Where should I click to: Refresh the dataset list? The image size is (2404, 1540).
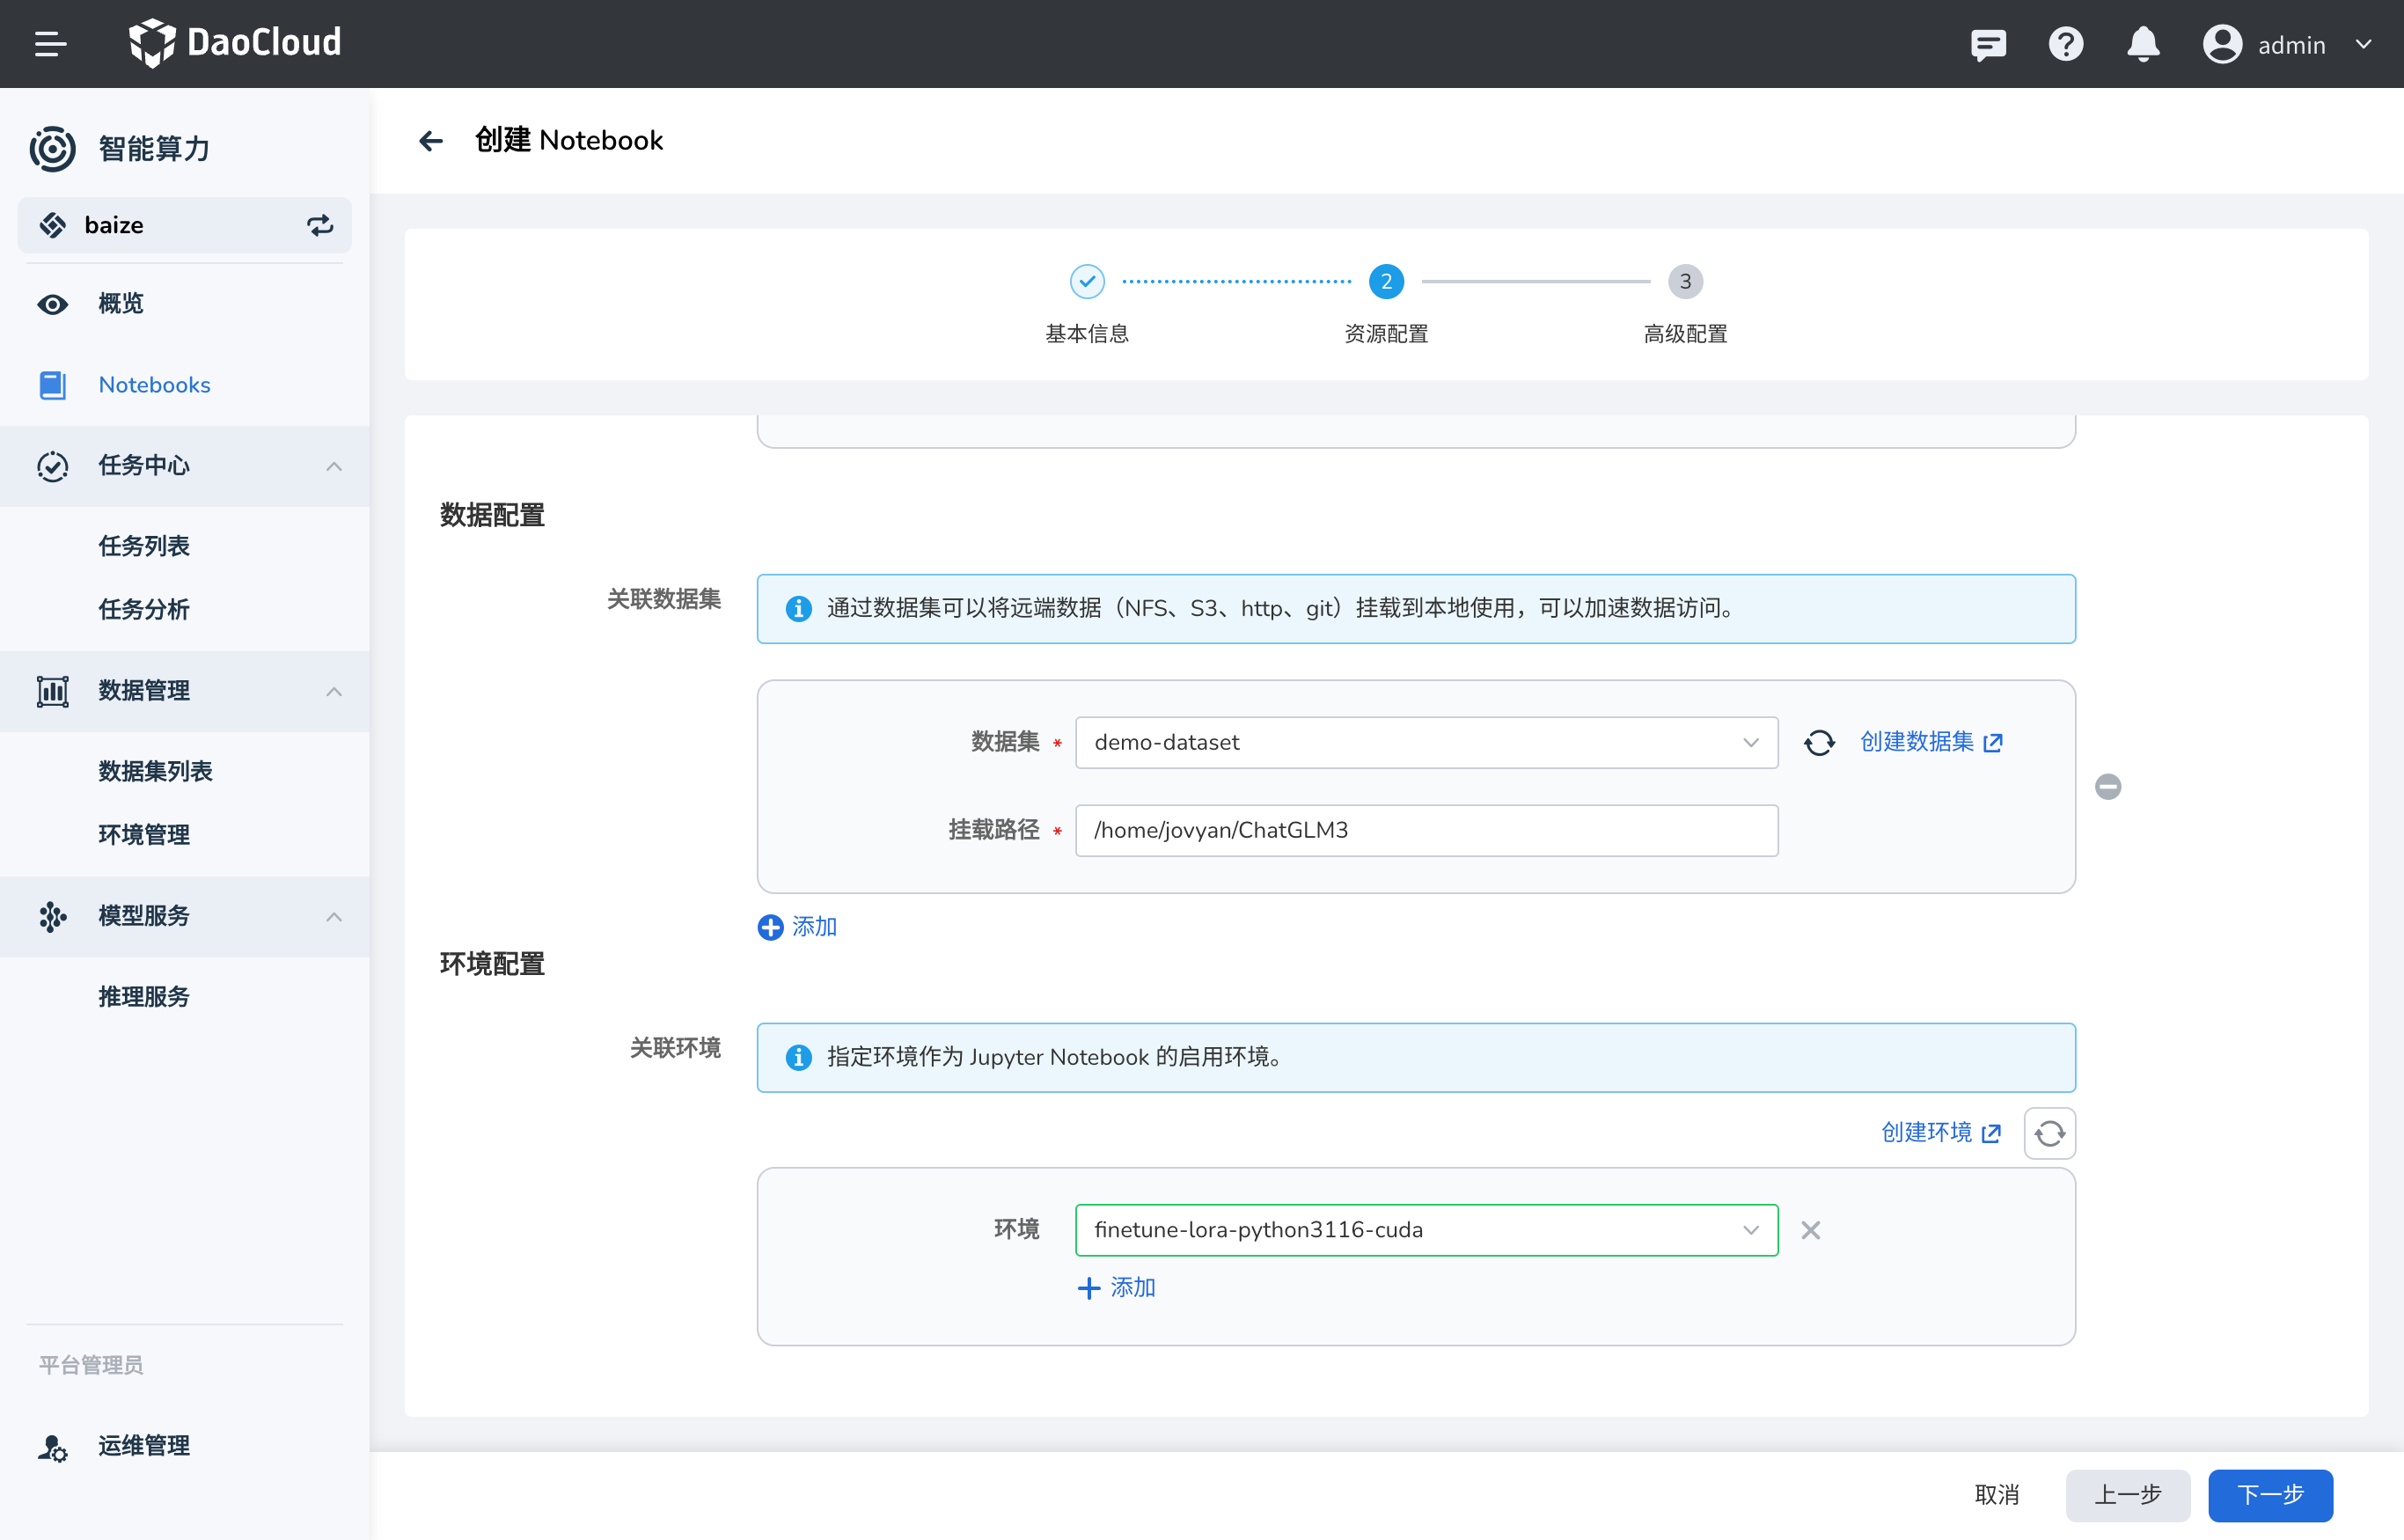(1819, 743)
